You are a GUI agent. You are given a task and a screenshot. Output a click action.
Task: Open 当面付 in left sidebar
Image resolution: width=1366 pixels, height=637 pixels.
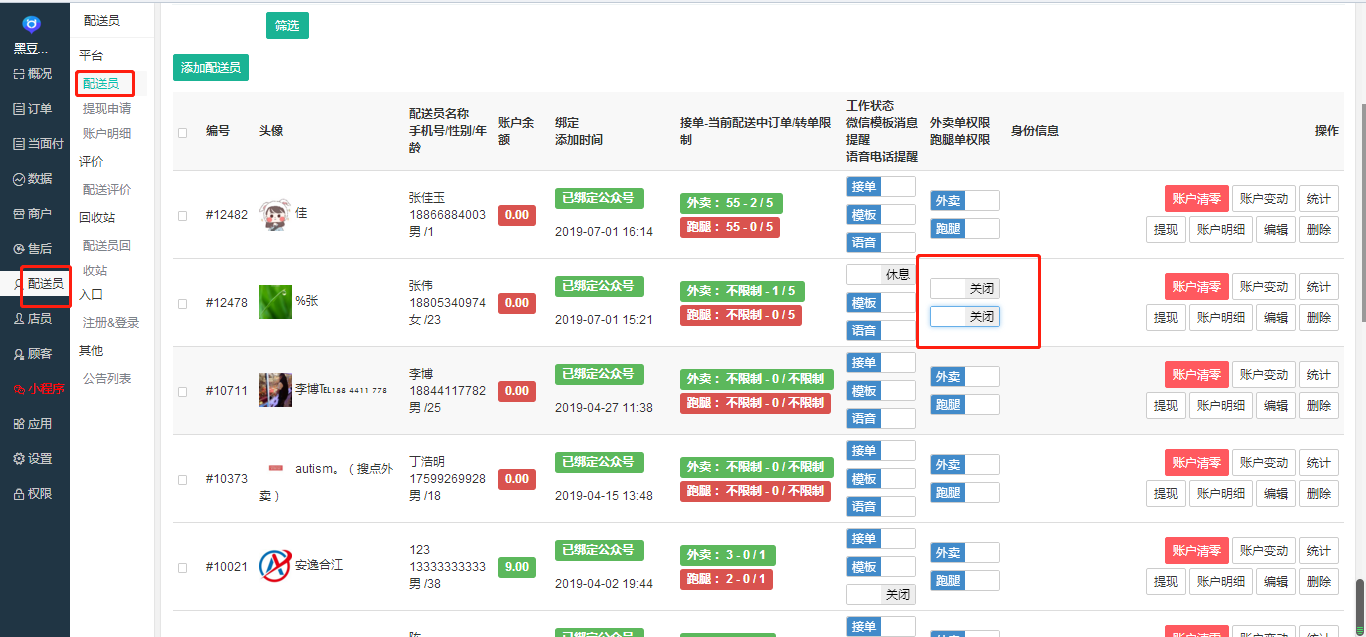[x=38, y=144]
